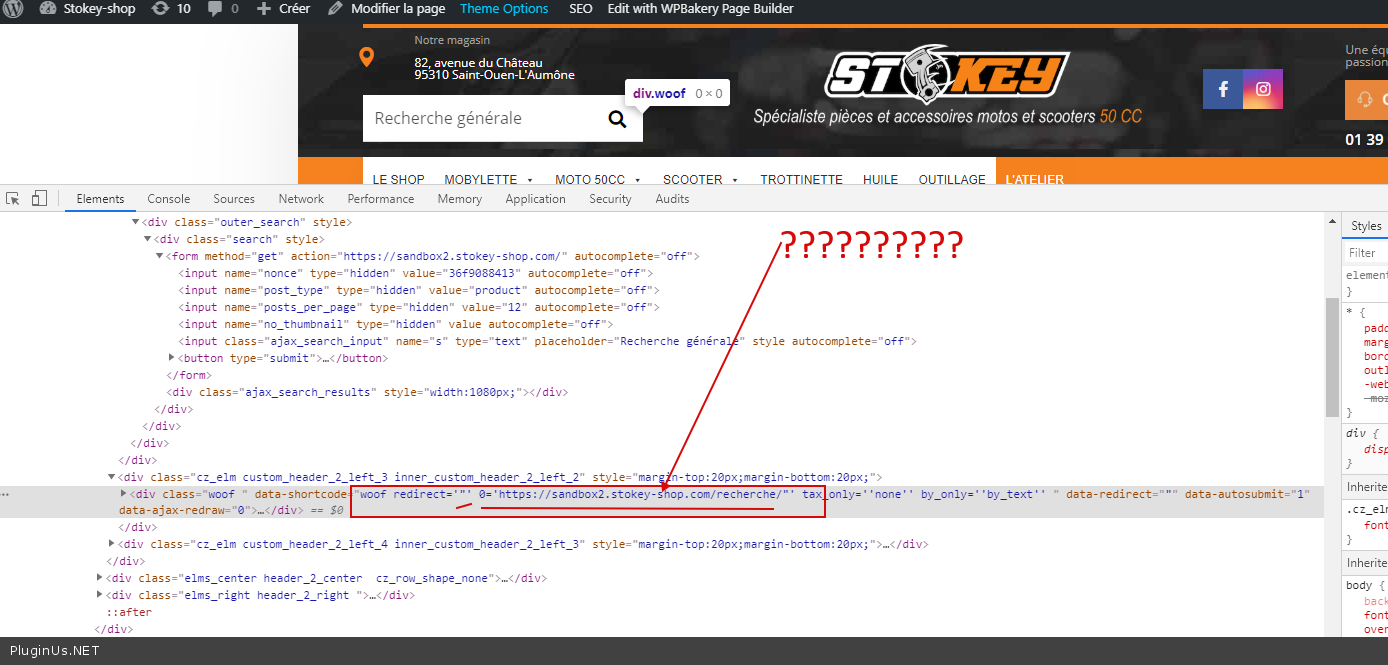The width and height of the screenshot is (1388, 665).
Task: Open the updates icon showing 10
Action: 170,9
